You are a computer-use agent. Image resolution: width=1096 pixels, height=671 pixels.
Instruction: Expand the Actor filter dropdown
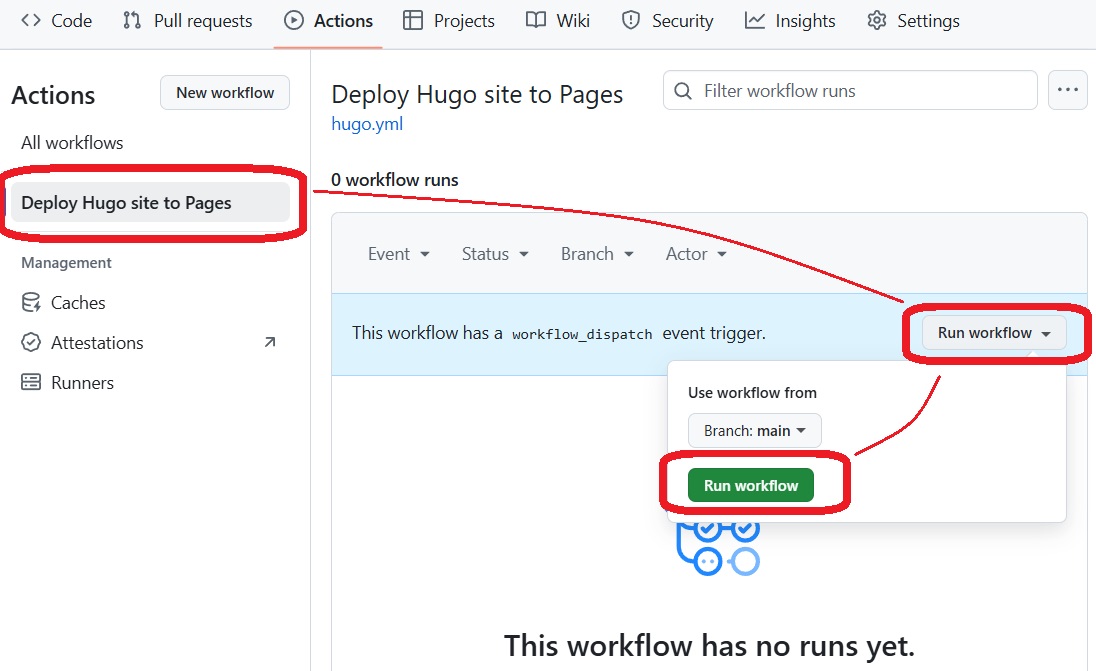696,254
